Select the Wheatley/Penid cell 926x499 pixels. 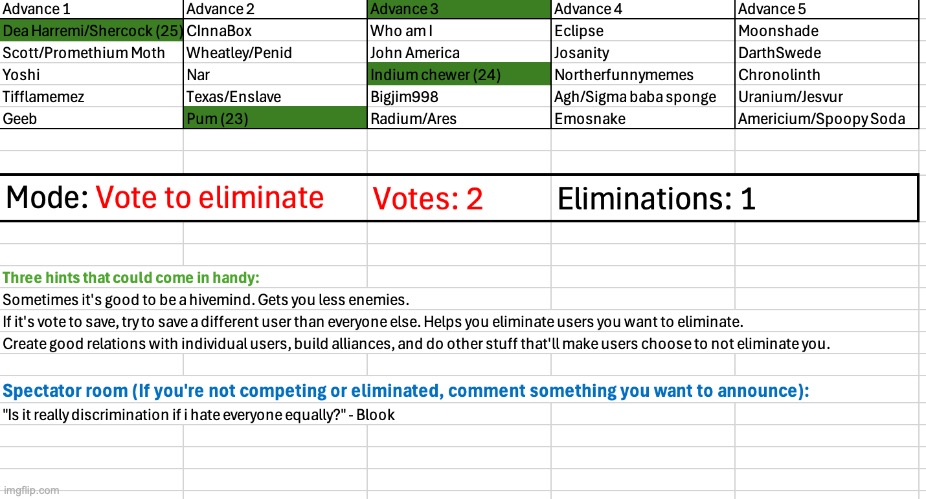pyautogui.click(x=275, y=53)
